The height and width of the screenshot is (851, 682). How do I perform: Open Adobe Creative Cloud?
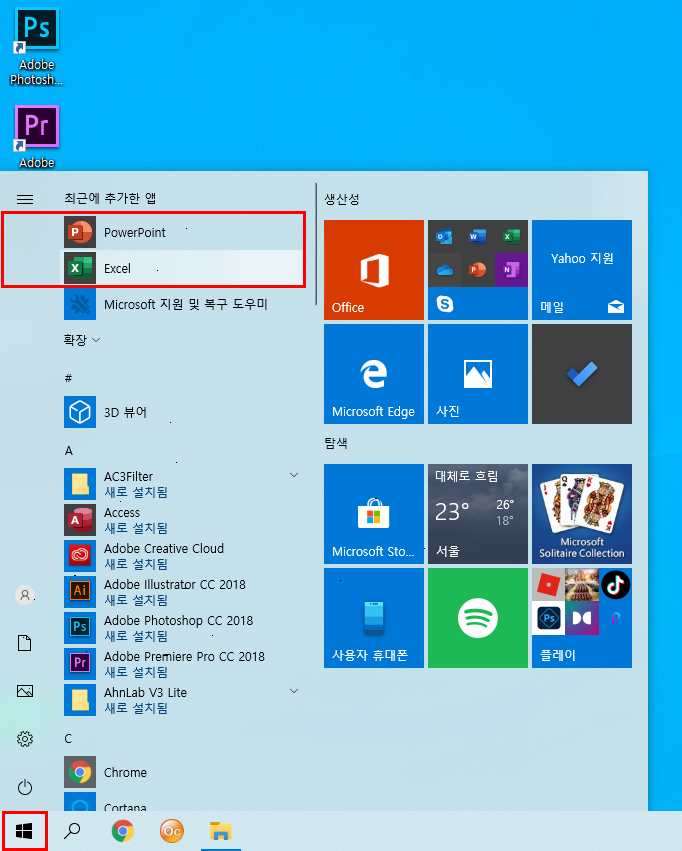click(x=182, y=556)
